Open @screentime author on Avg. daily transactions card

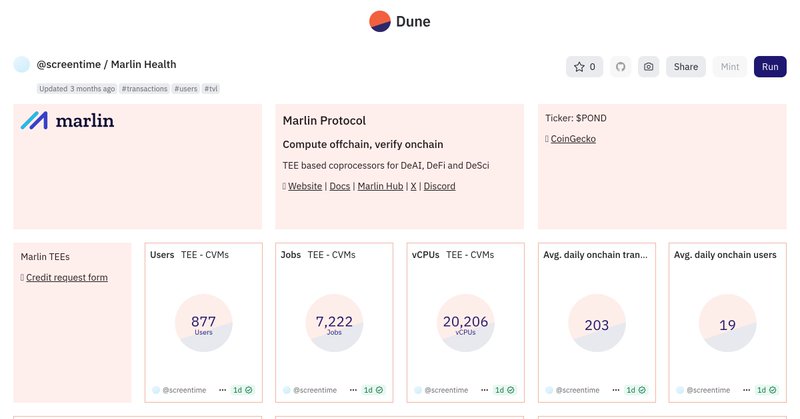tap(578, 390)
